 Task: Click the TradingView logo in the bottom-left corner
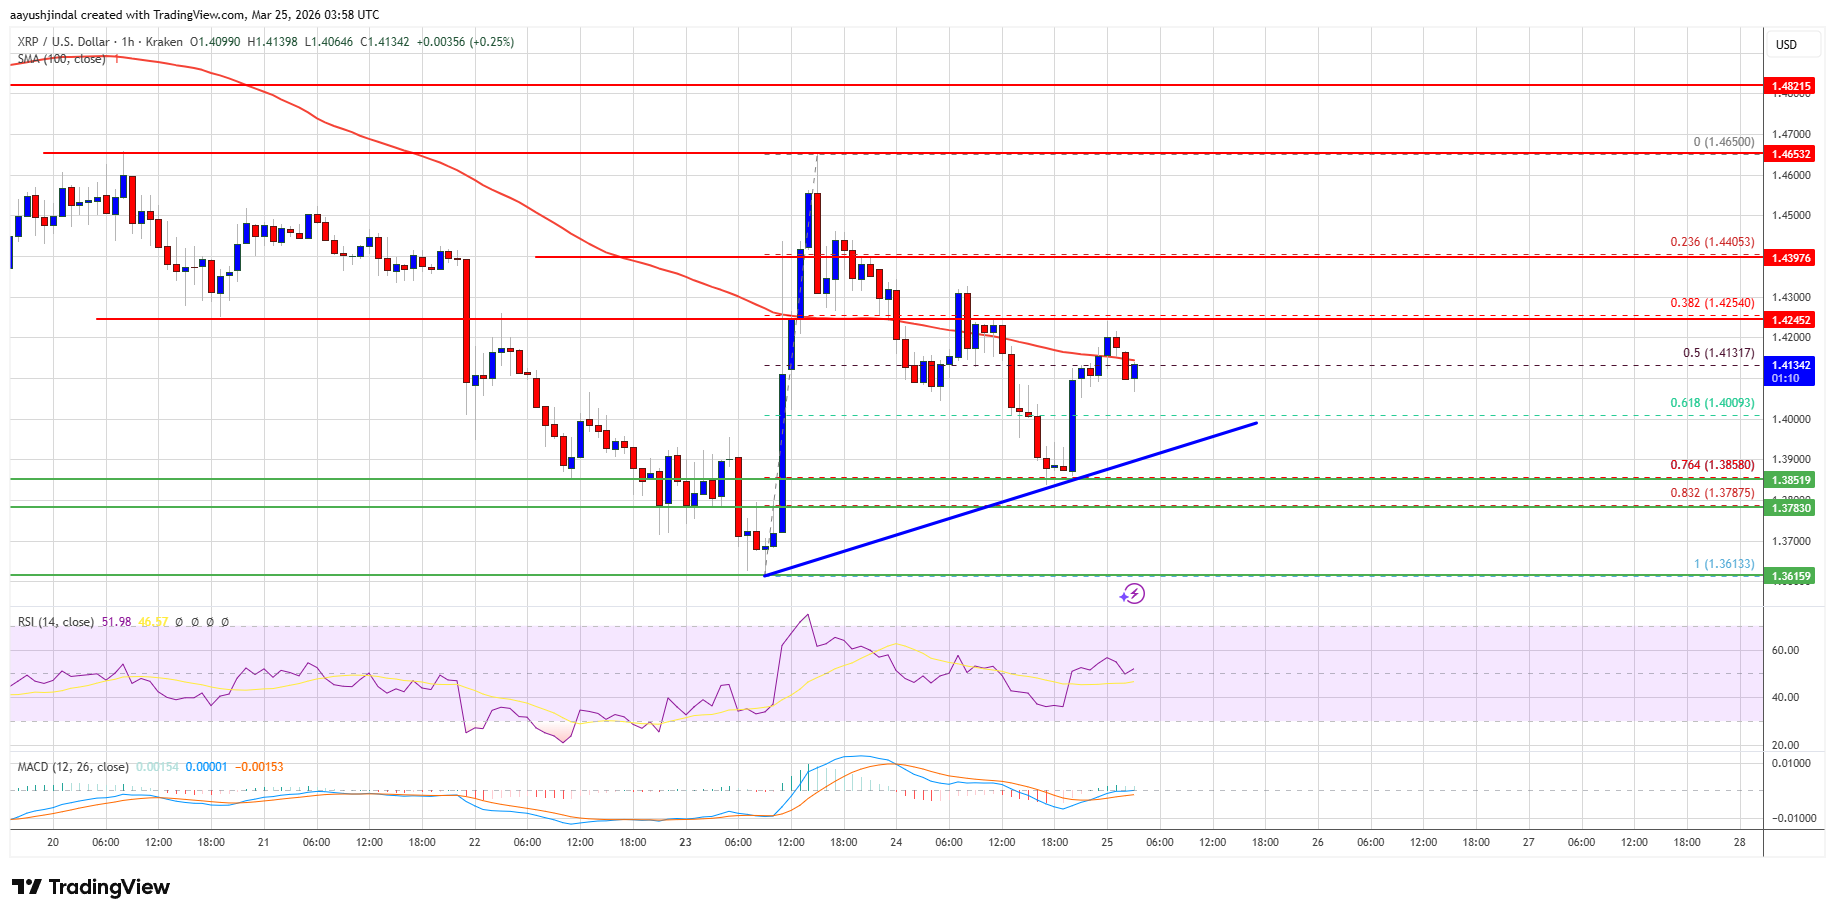90,887
